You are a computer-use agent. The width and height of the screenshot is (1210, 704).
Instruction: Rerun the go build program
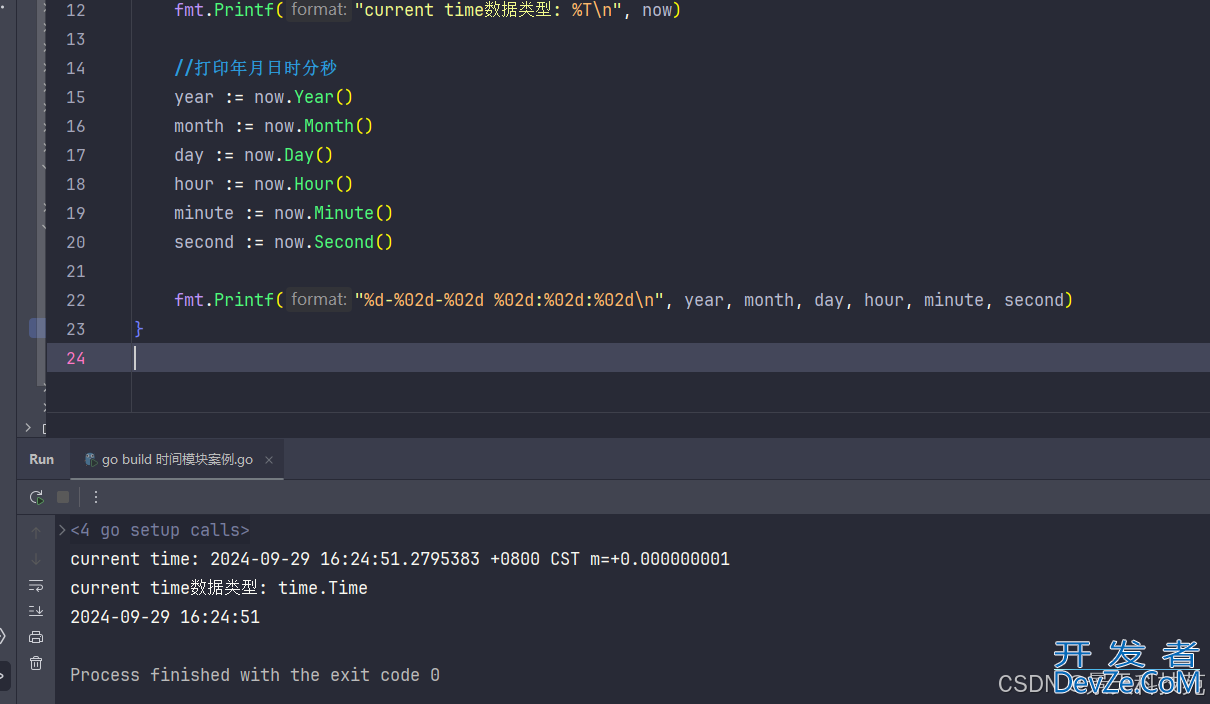pos(37,497)
